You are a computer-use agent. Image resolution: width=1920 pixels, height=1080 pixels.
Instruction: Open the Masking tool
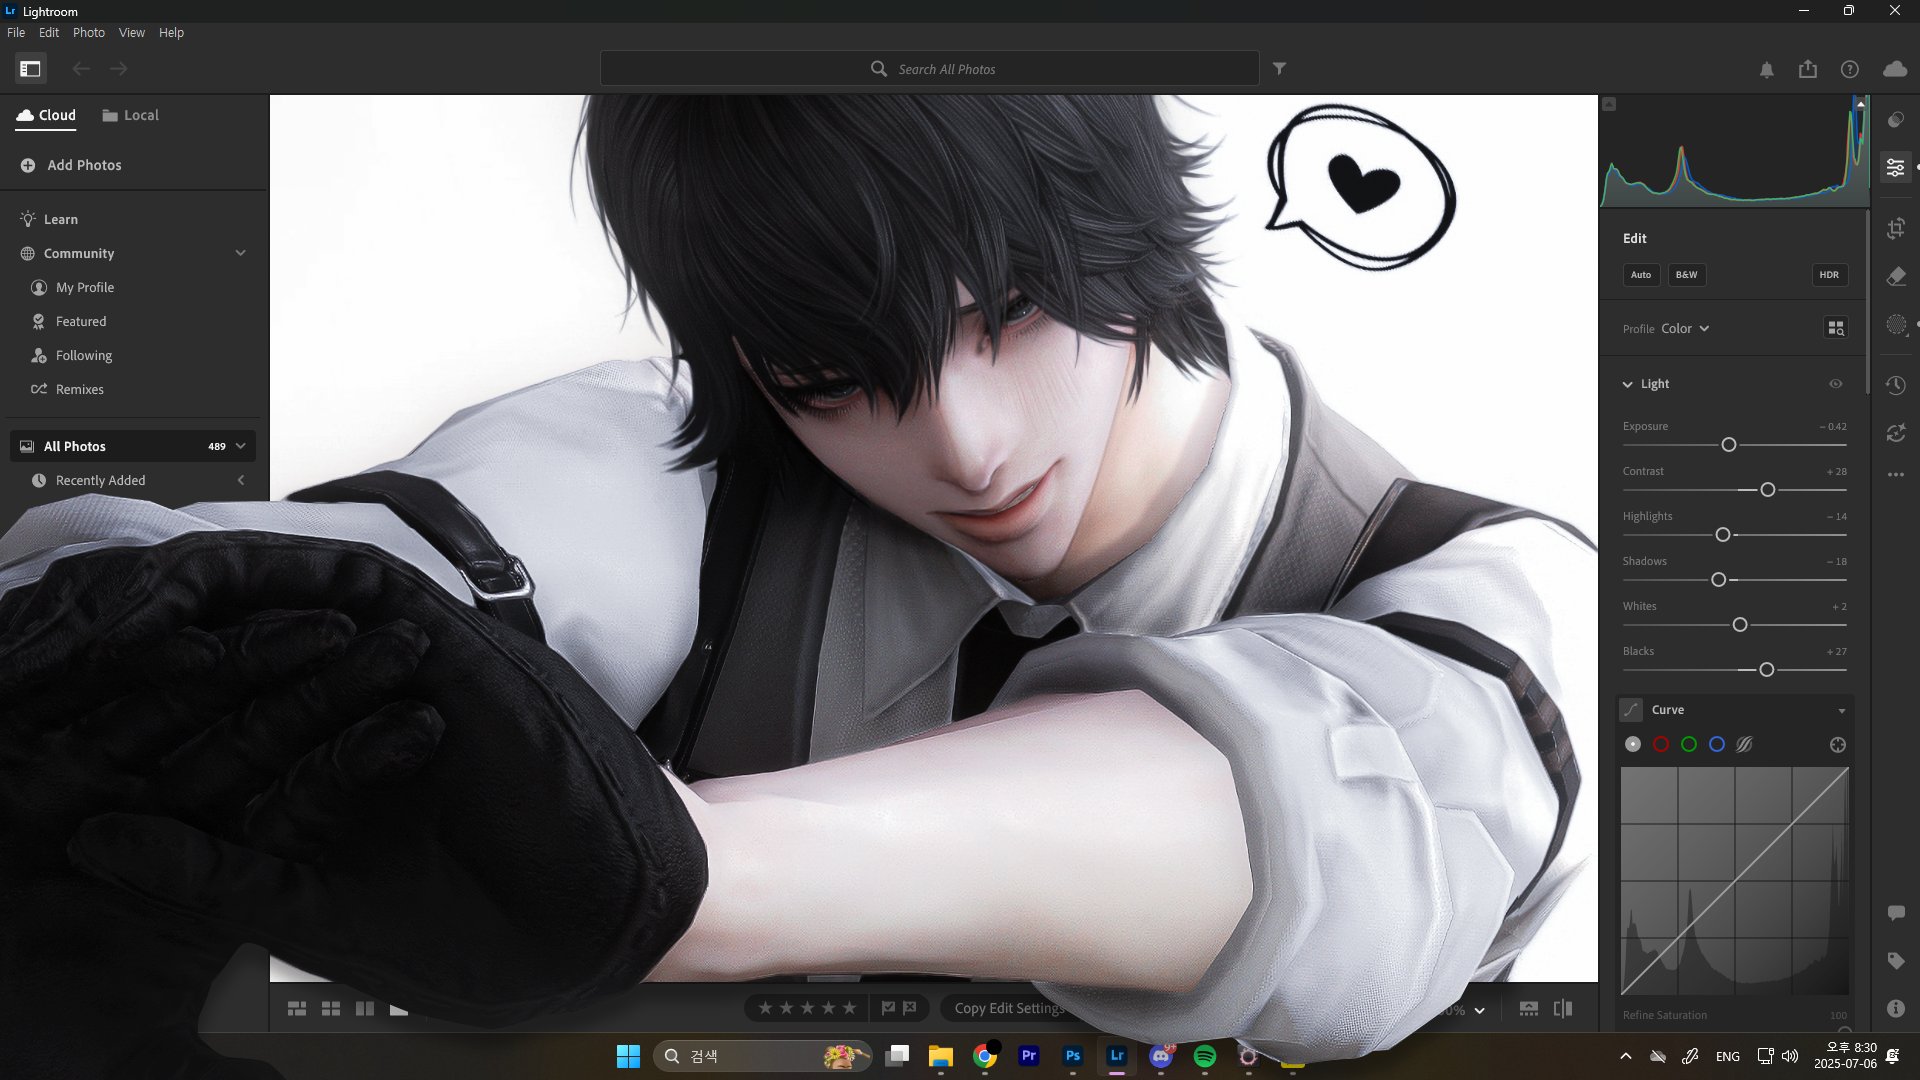coord(1896,324)
